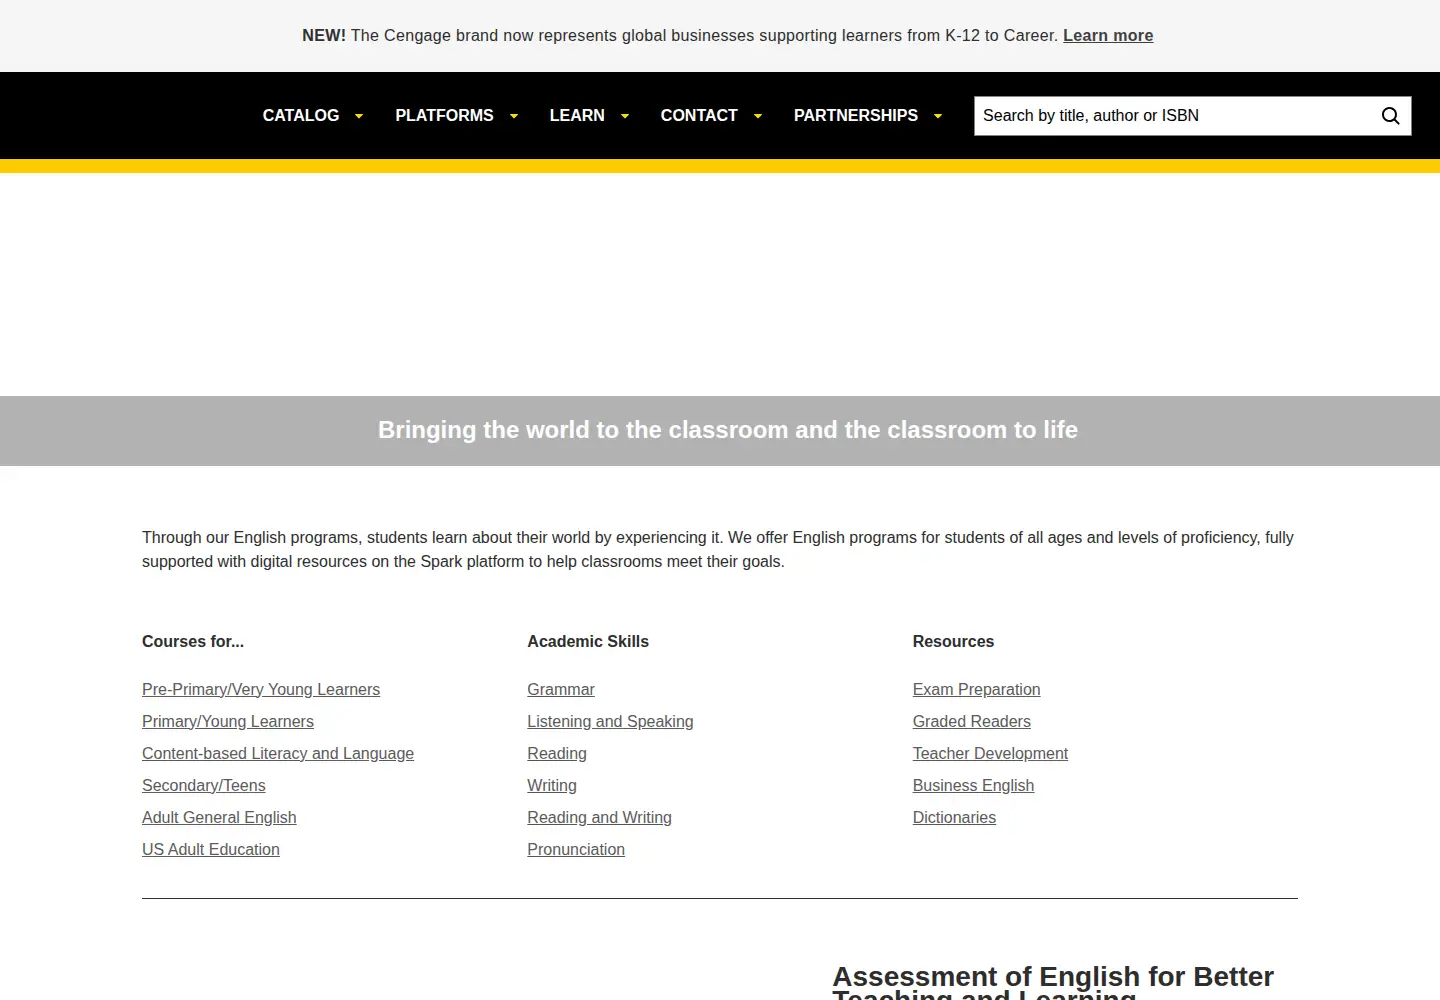Click the search magnifier icon
This screenshot has height=1000, width=1440.
point(1390,116)
